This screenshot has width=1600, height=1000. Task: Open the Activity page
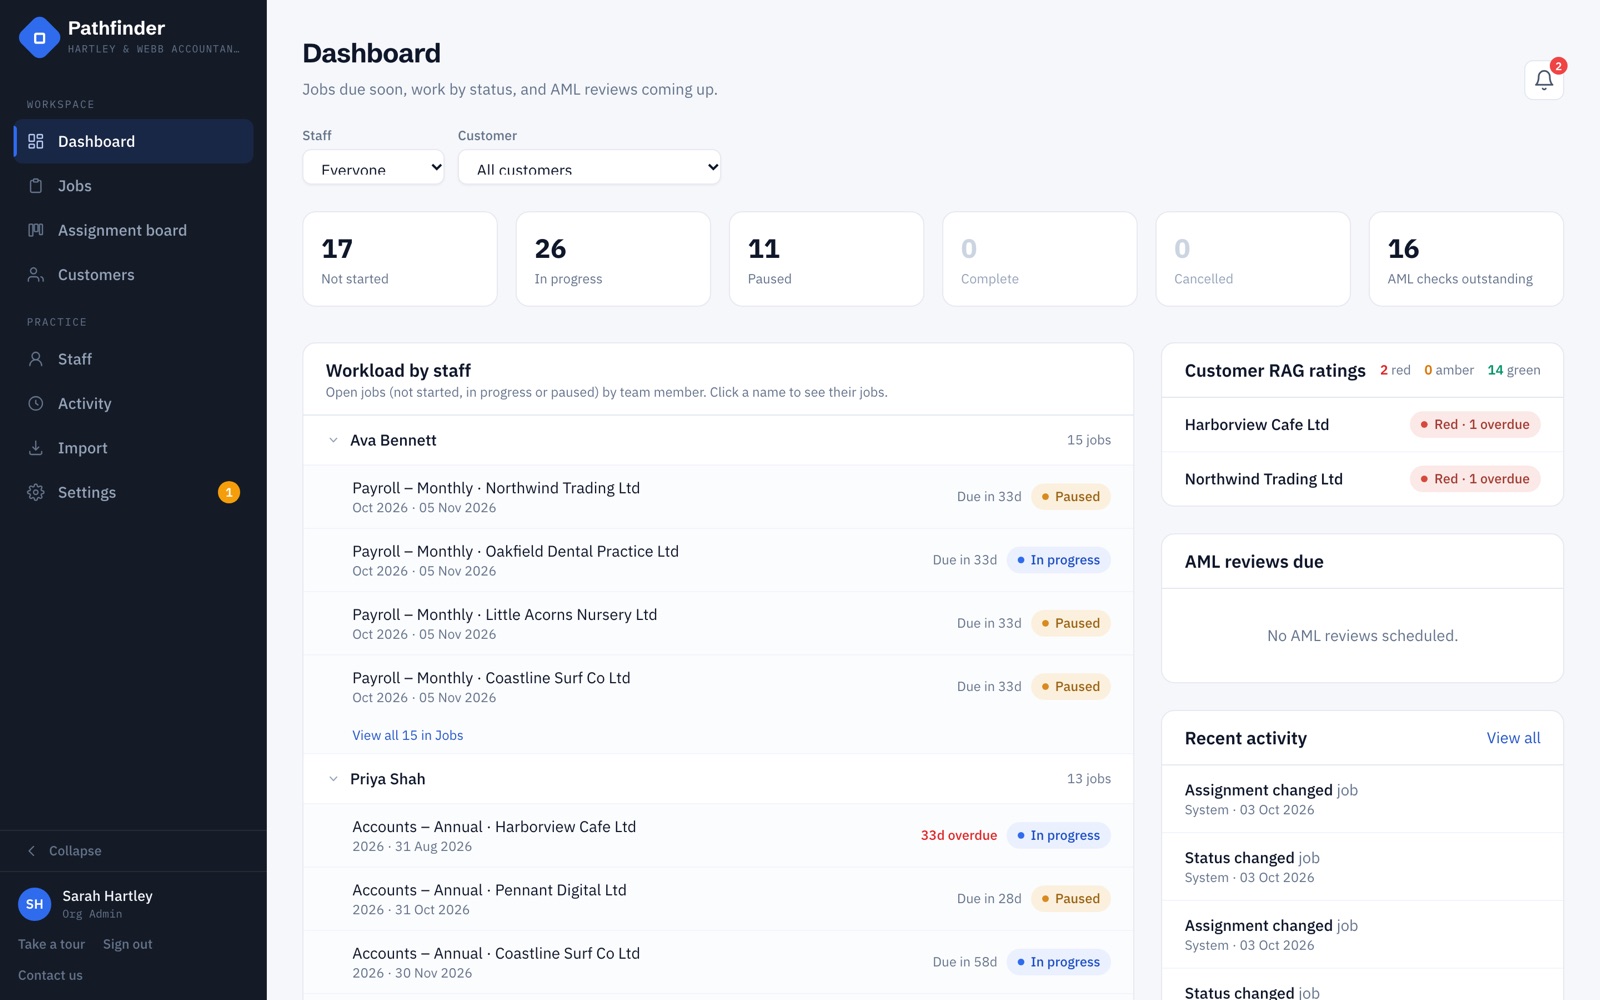(x=133, y=404)
